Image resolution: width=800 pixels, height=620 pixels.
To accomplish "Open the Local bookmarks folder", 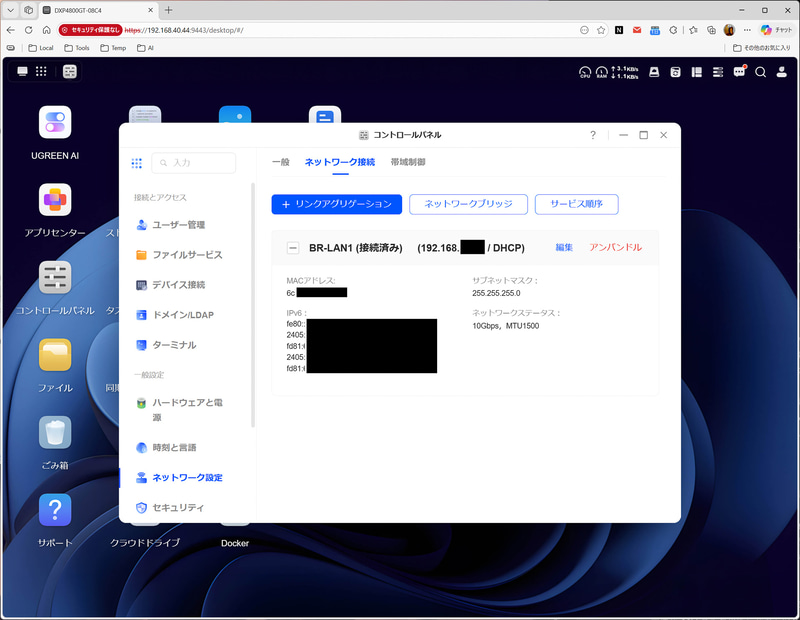I will point(41,48).
